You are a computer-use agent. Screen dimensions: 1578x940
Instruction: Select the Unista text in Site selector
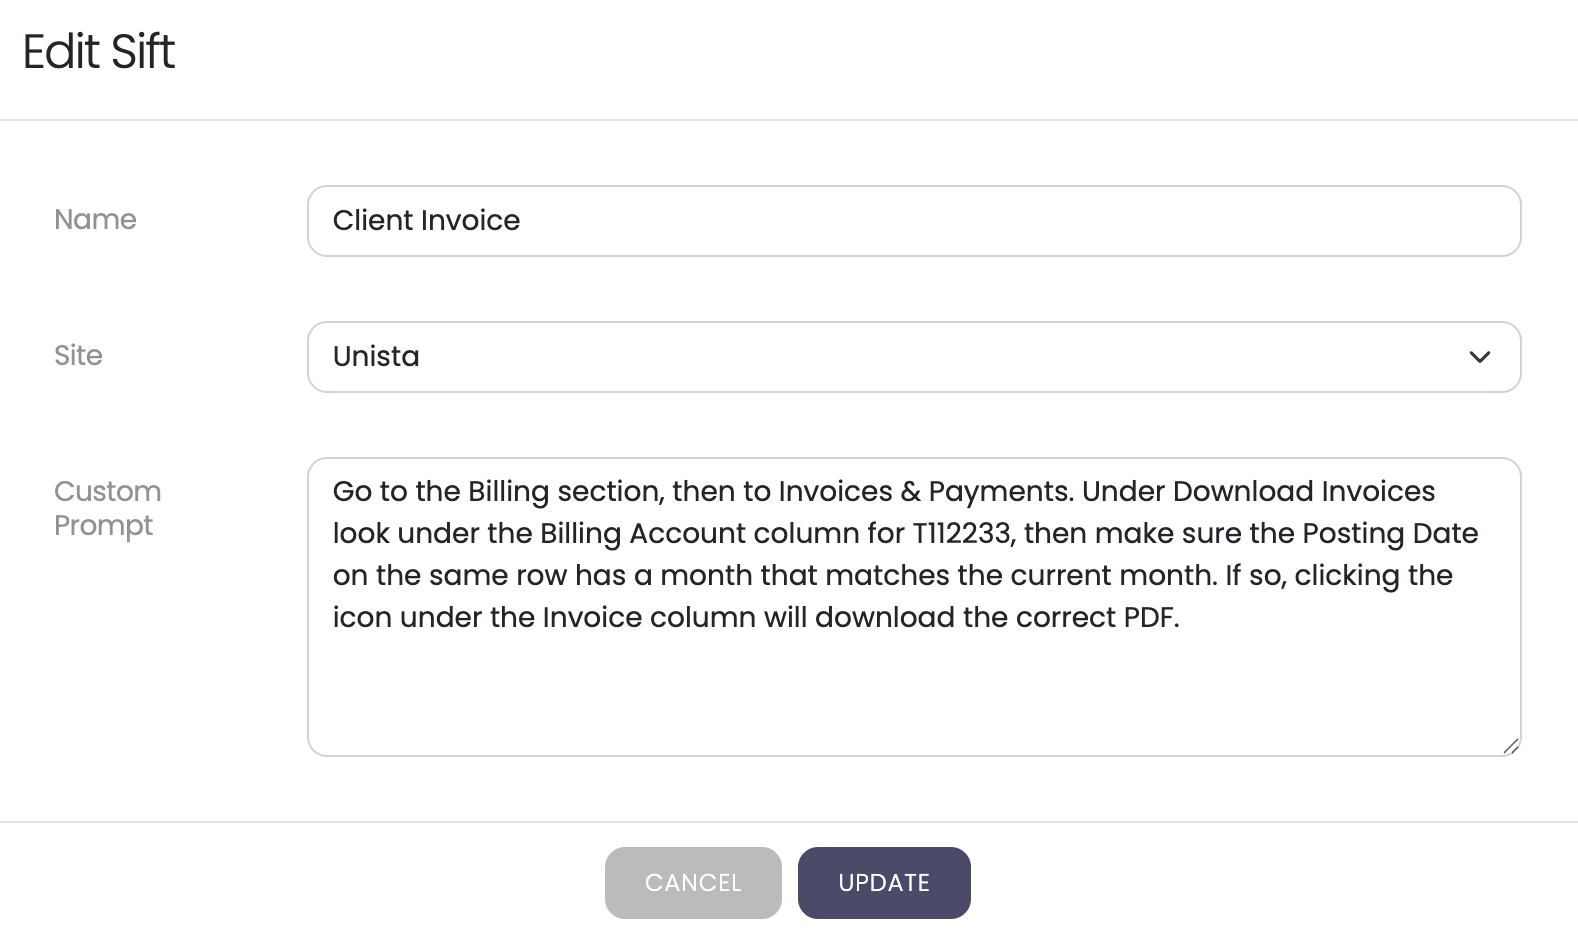tap(376, 357)
